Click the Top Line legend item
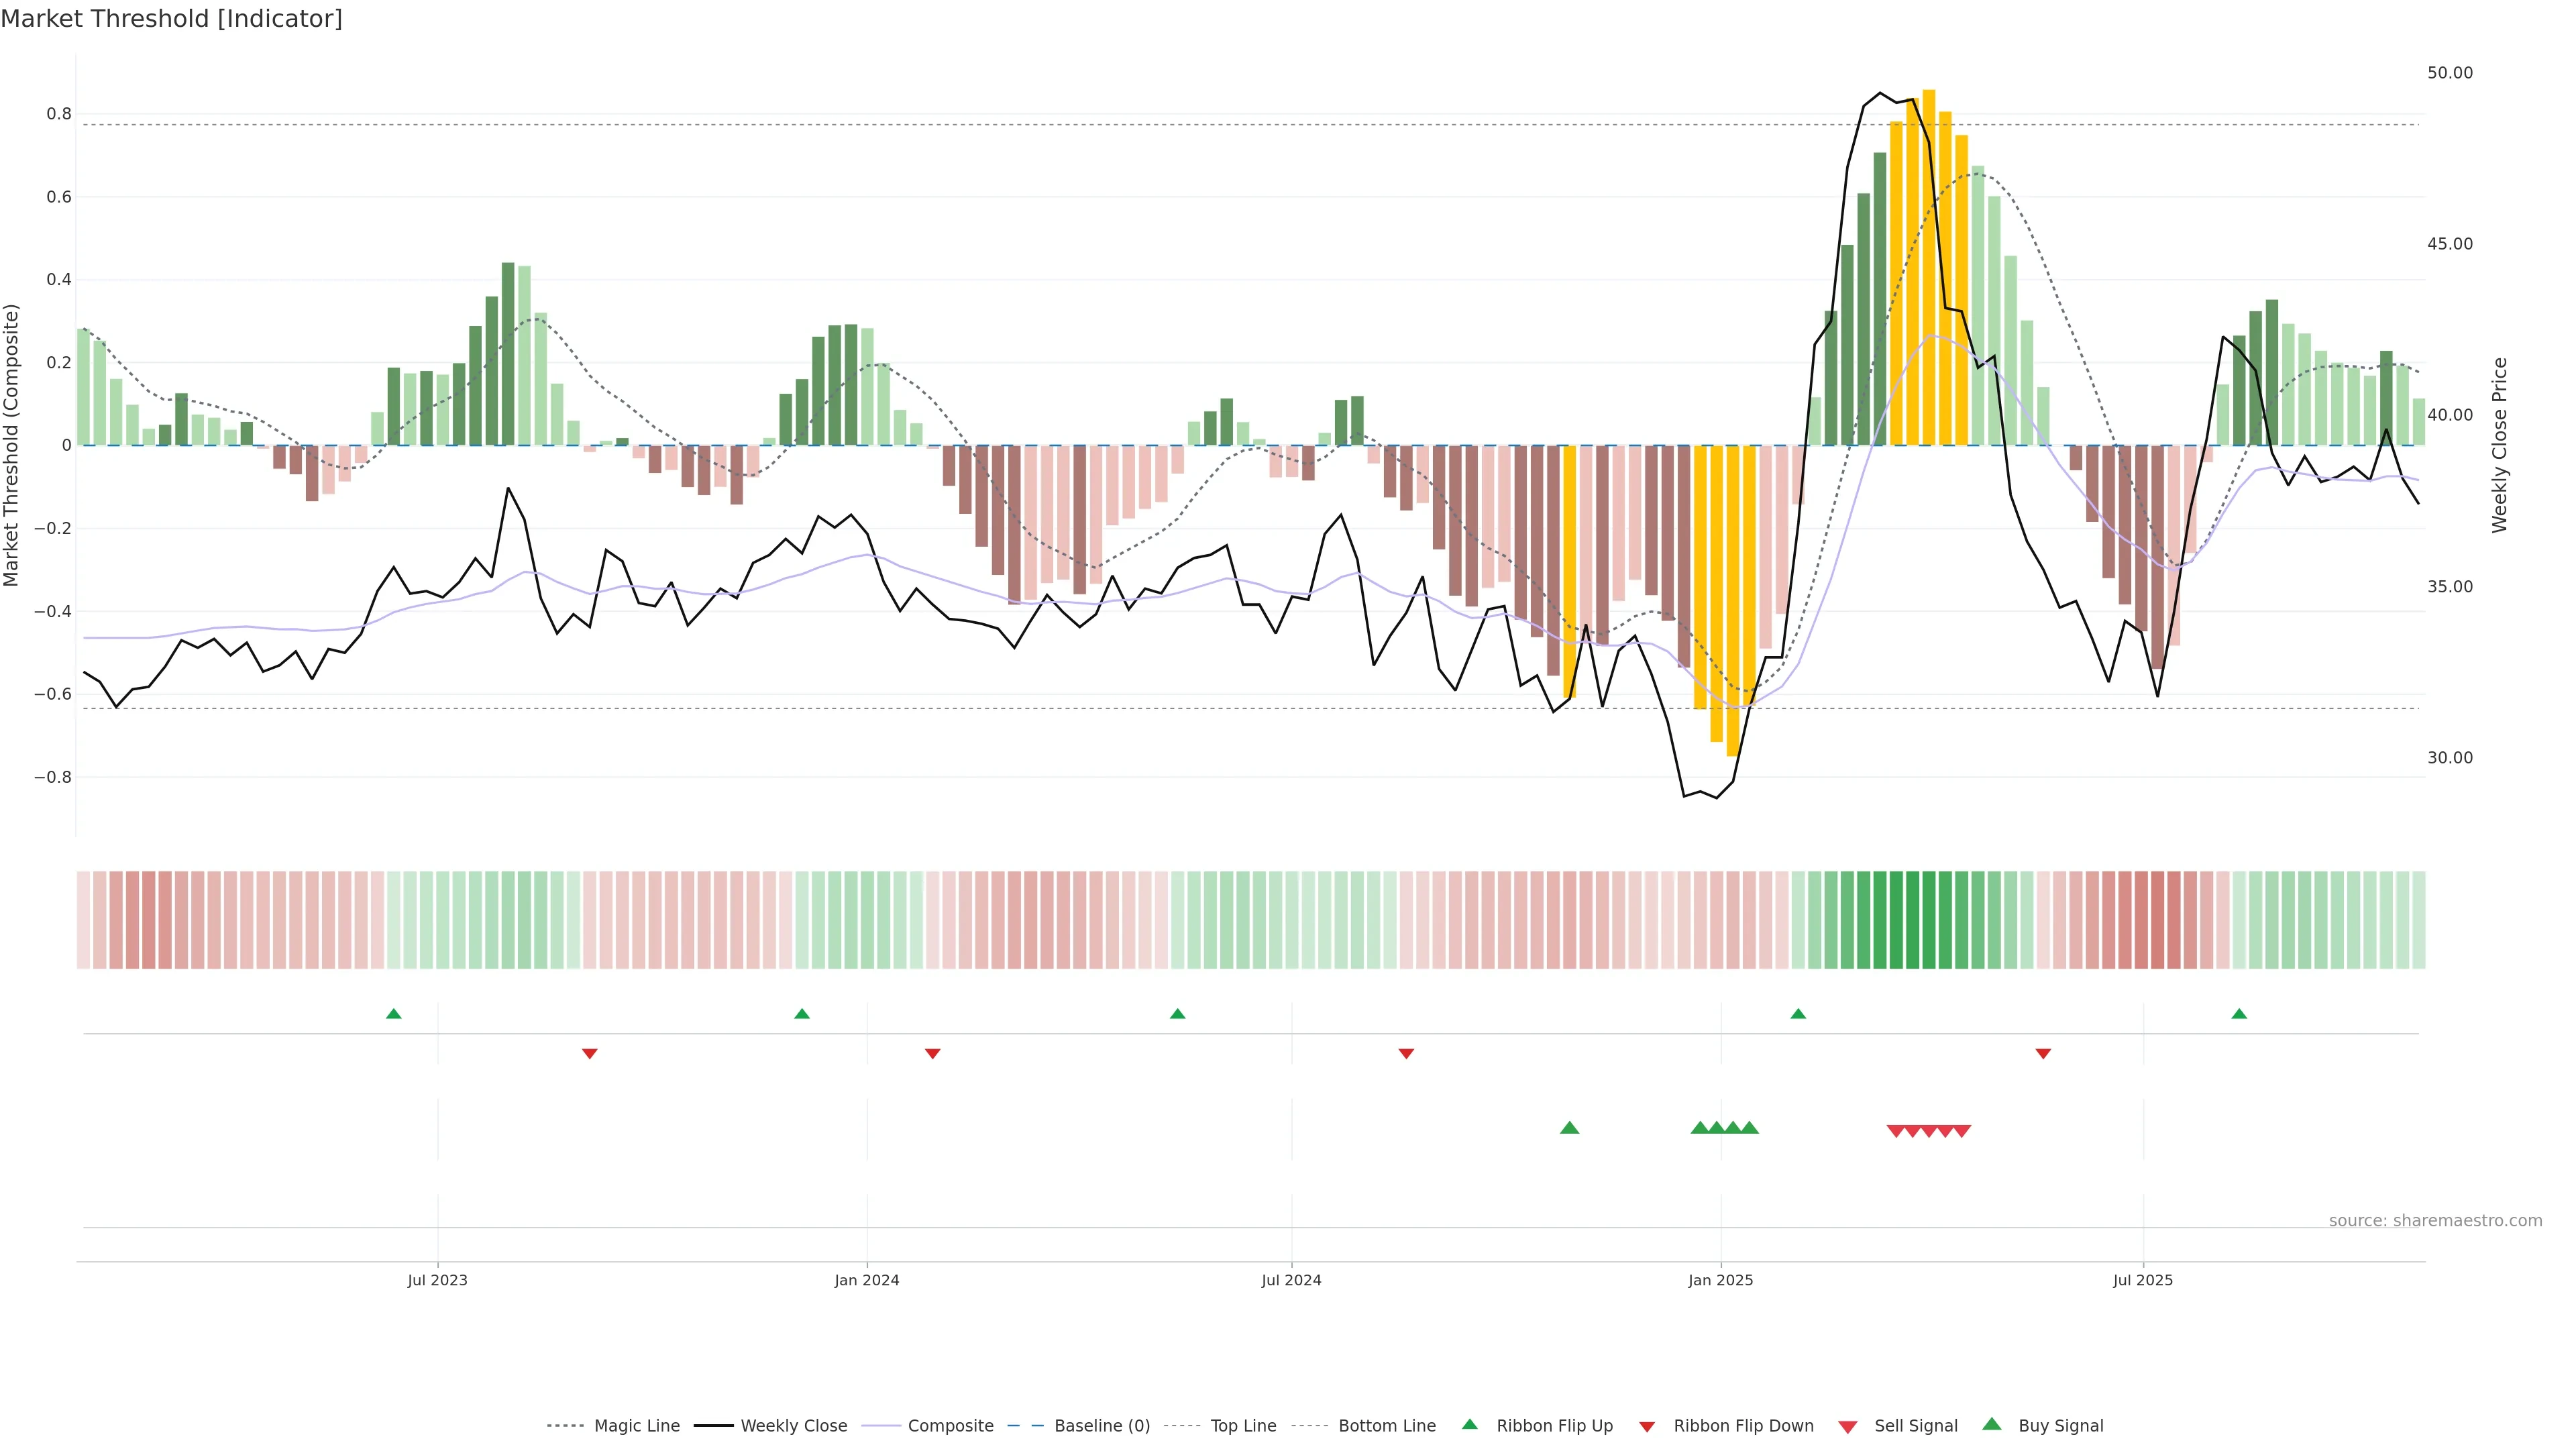The image size is (2576, 1449). (x=1243, y=1426)
